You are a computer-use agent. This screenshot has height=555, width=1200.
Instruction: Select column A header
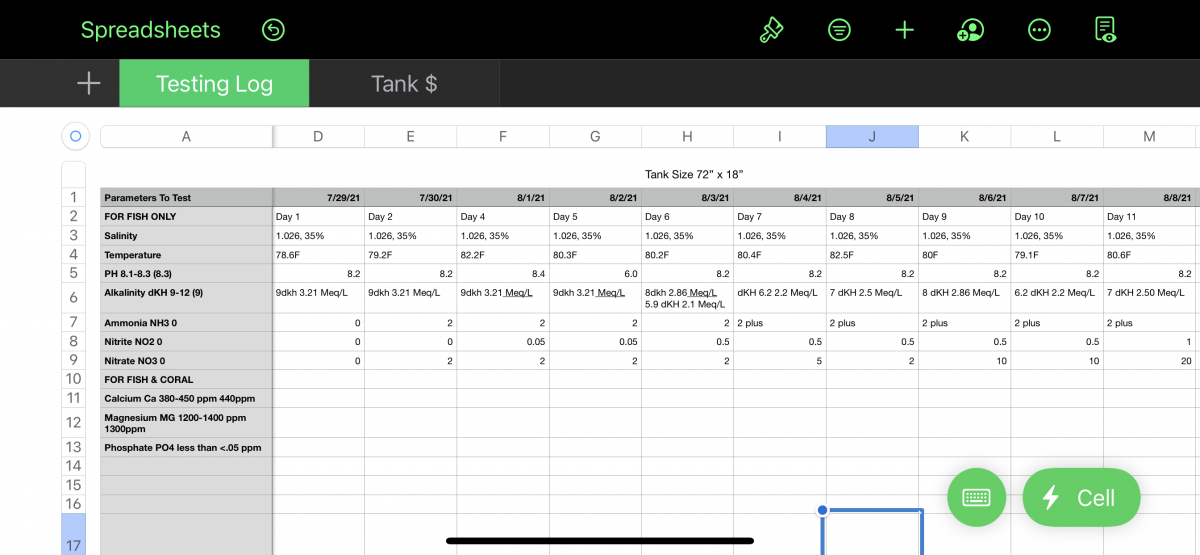(186, 137)
